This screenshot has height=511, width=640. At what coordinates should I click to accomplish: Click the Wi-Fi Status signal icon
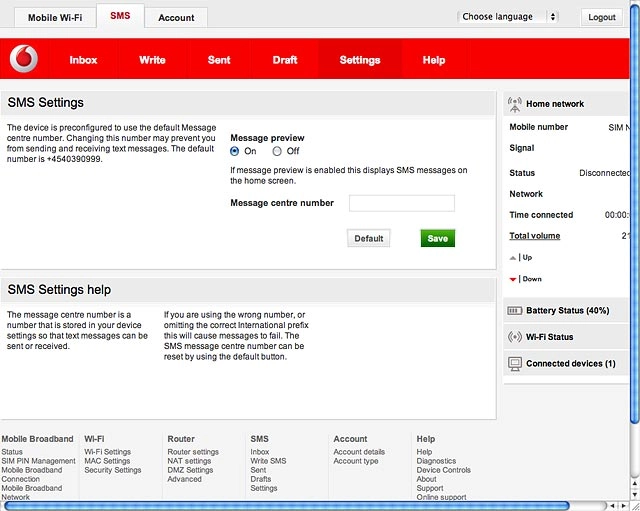pos(515,337)
